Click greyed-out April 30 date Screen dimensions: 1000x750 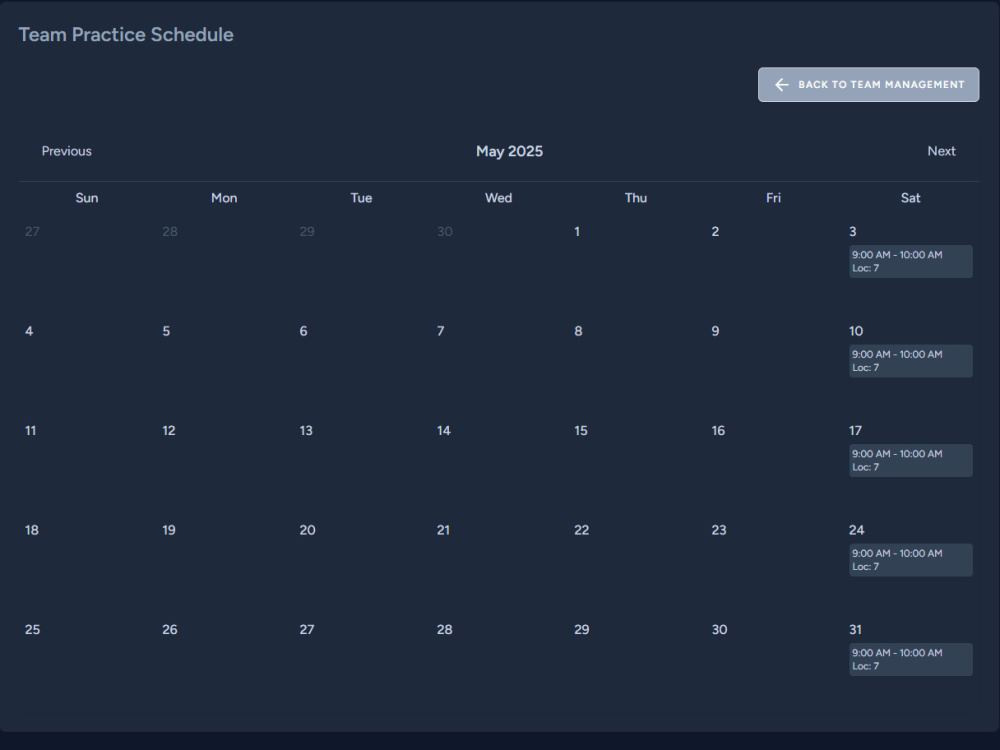pos(445,232)
